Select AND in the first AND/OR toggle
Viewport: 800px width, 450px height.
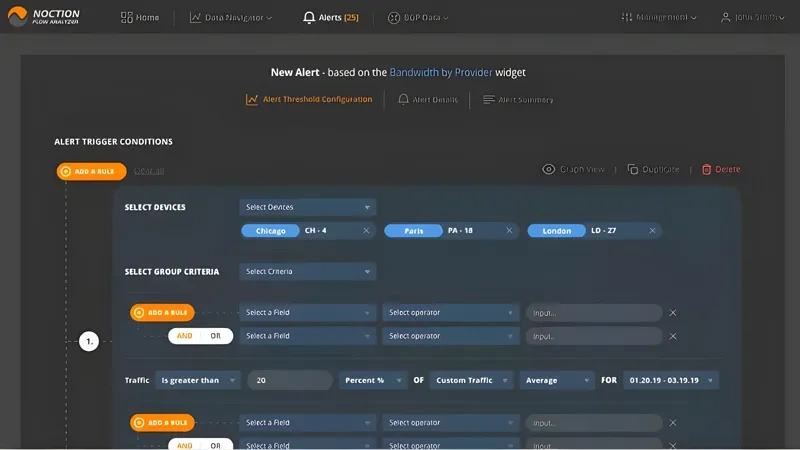[x=184, y=336]
